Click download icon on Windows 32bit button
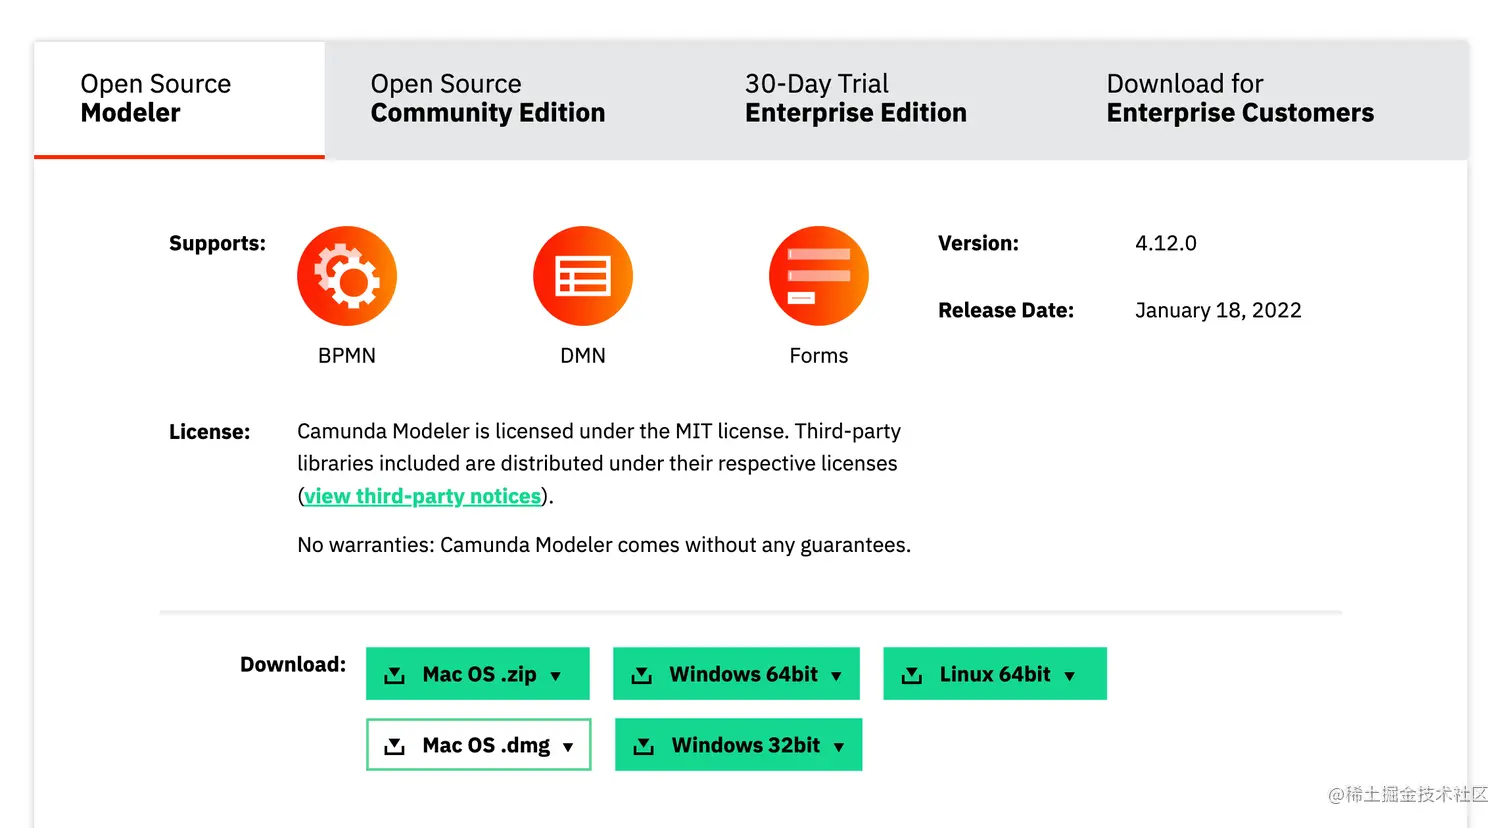 [644, 746]
